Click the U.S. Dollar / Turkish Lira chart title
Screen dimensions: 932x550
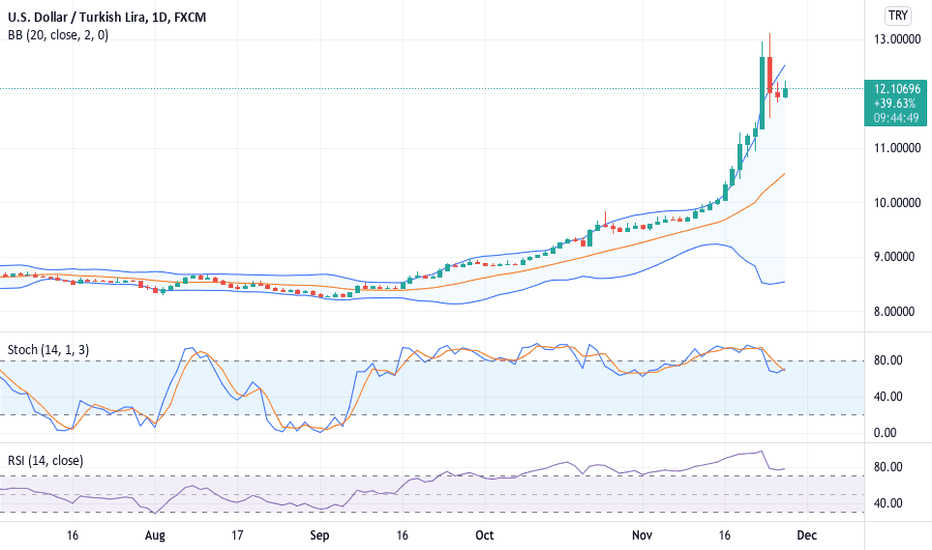(107, 17)
